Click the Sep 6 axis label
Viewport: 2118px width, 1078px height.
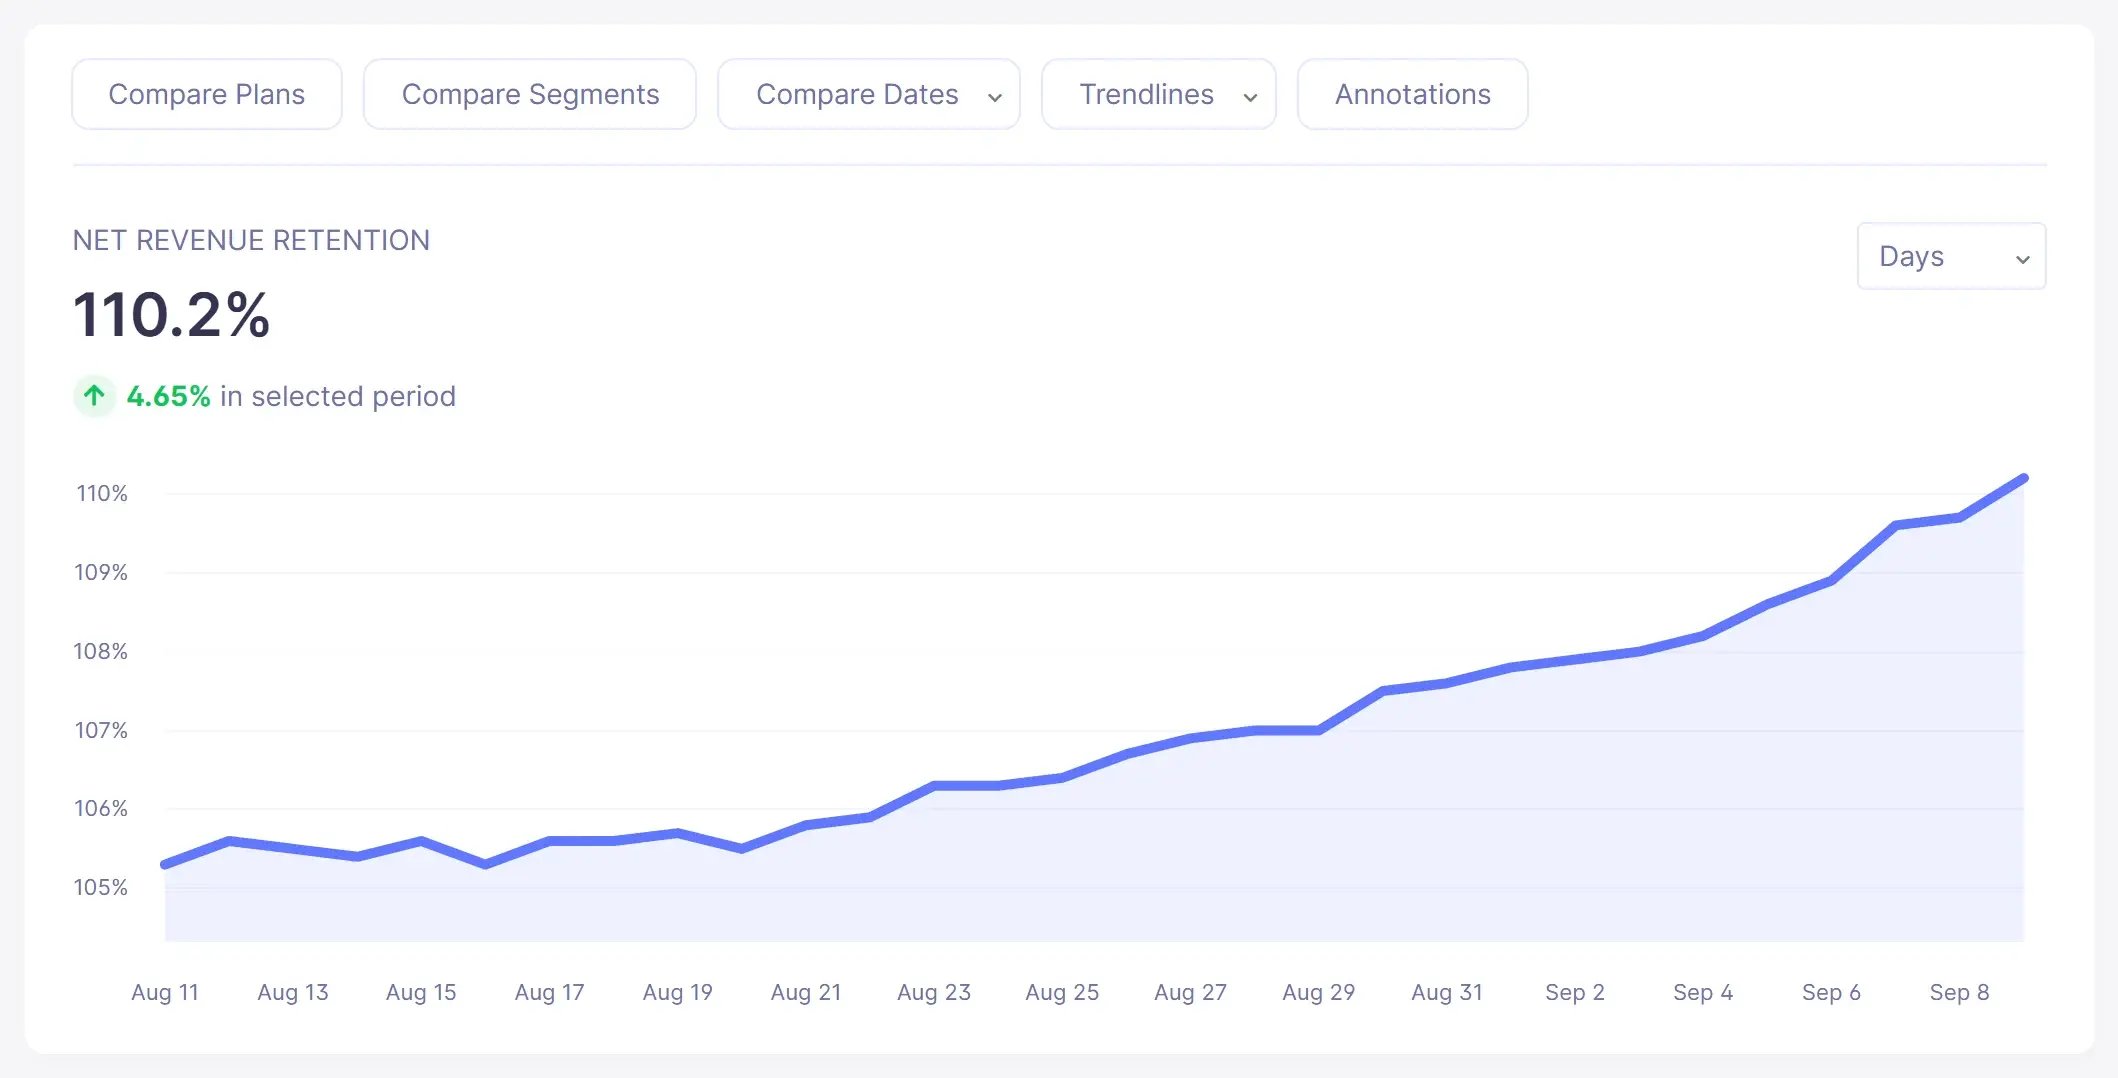tap(1831, 992)
